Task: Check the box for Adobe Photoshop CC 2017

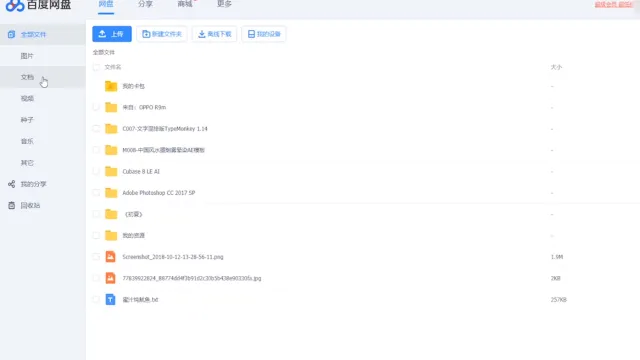Action: 96,193
